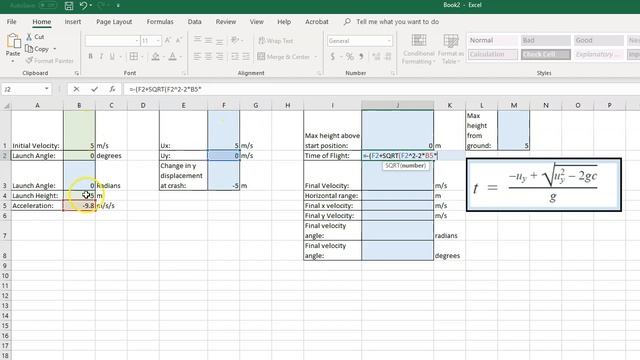This screenshot has height=360, width=640.
Task: Click the Undo arrow icon
Action: click(83, 6)
